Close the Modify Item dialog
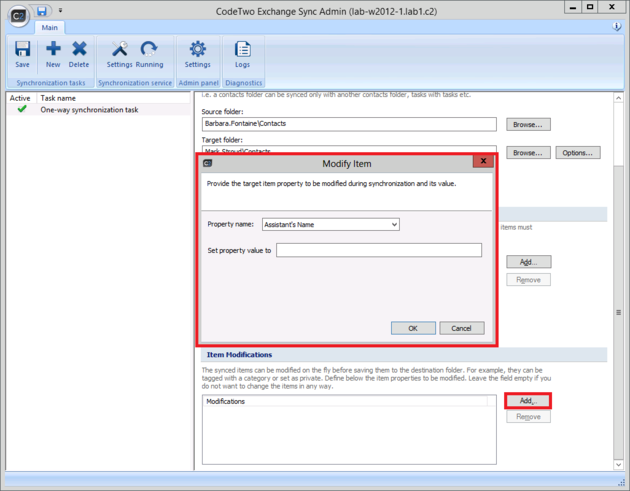 click(483, 161)
